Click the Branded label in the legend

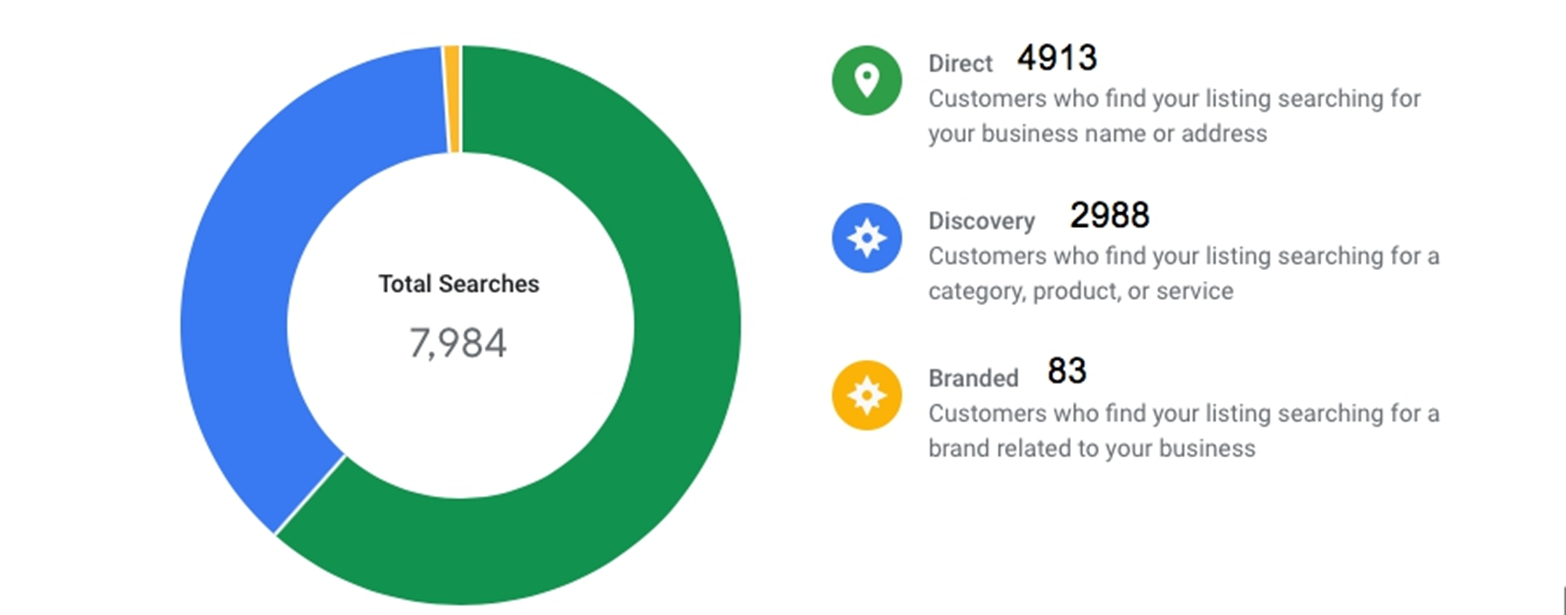pyautogui.click(x=973, y=378)
